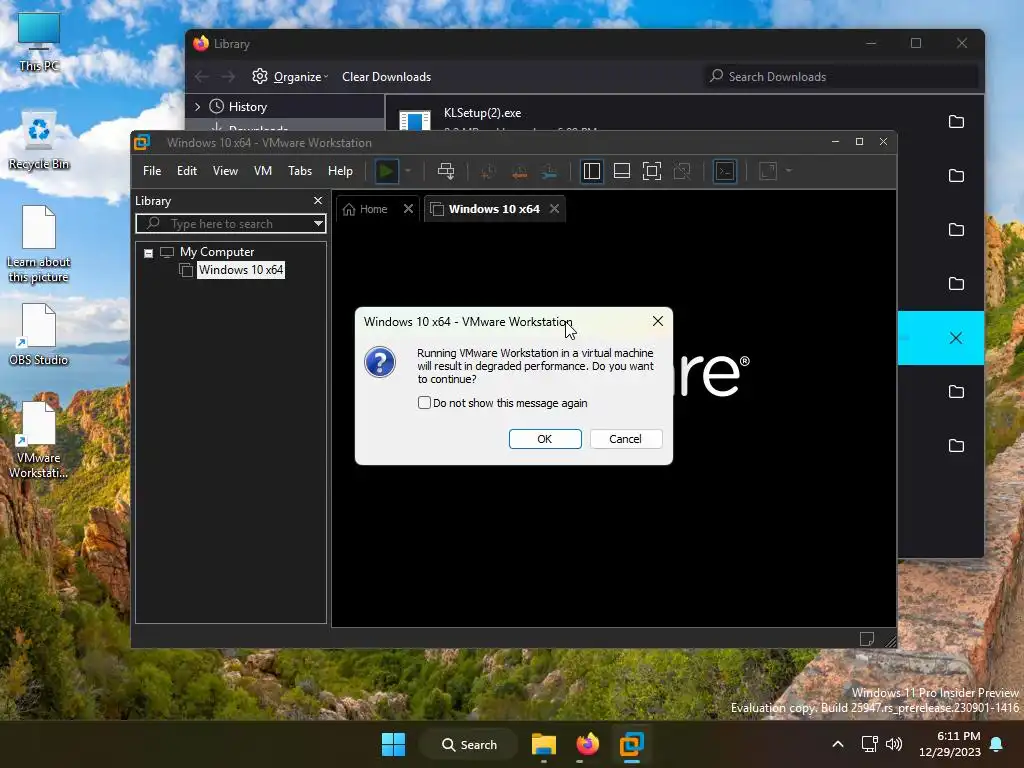Screen dimensions: 1024x768
Task: Close the Windows 10 x64 tab
Action: point(554,209)
